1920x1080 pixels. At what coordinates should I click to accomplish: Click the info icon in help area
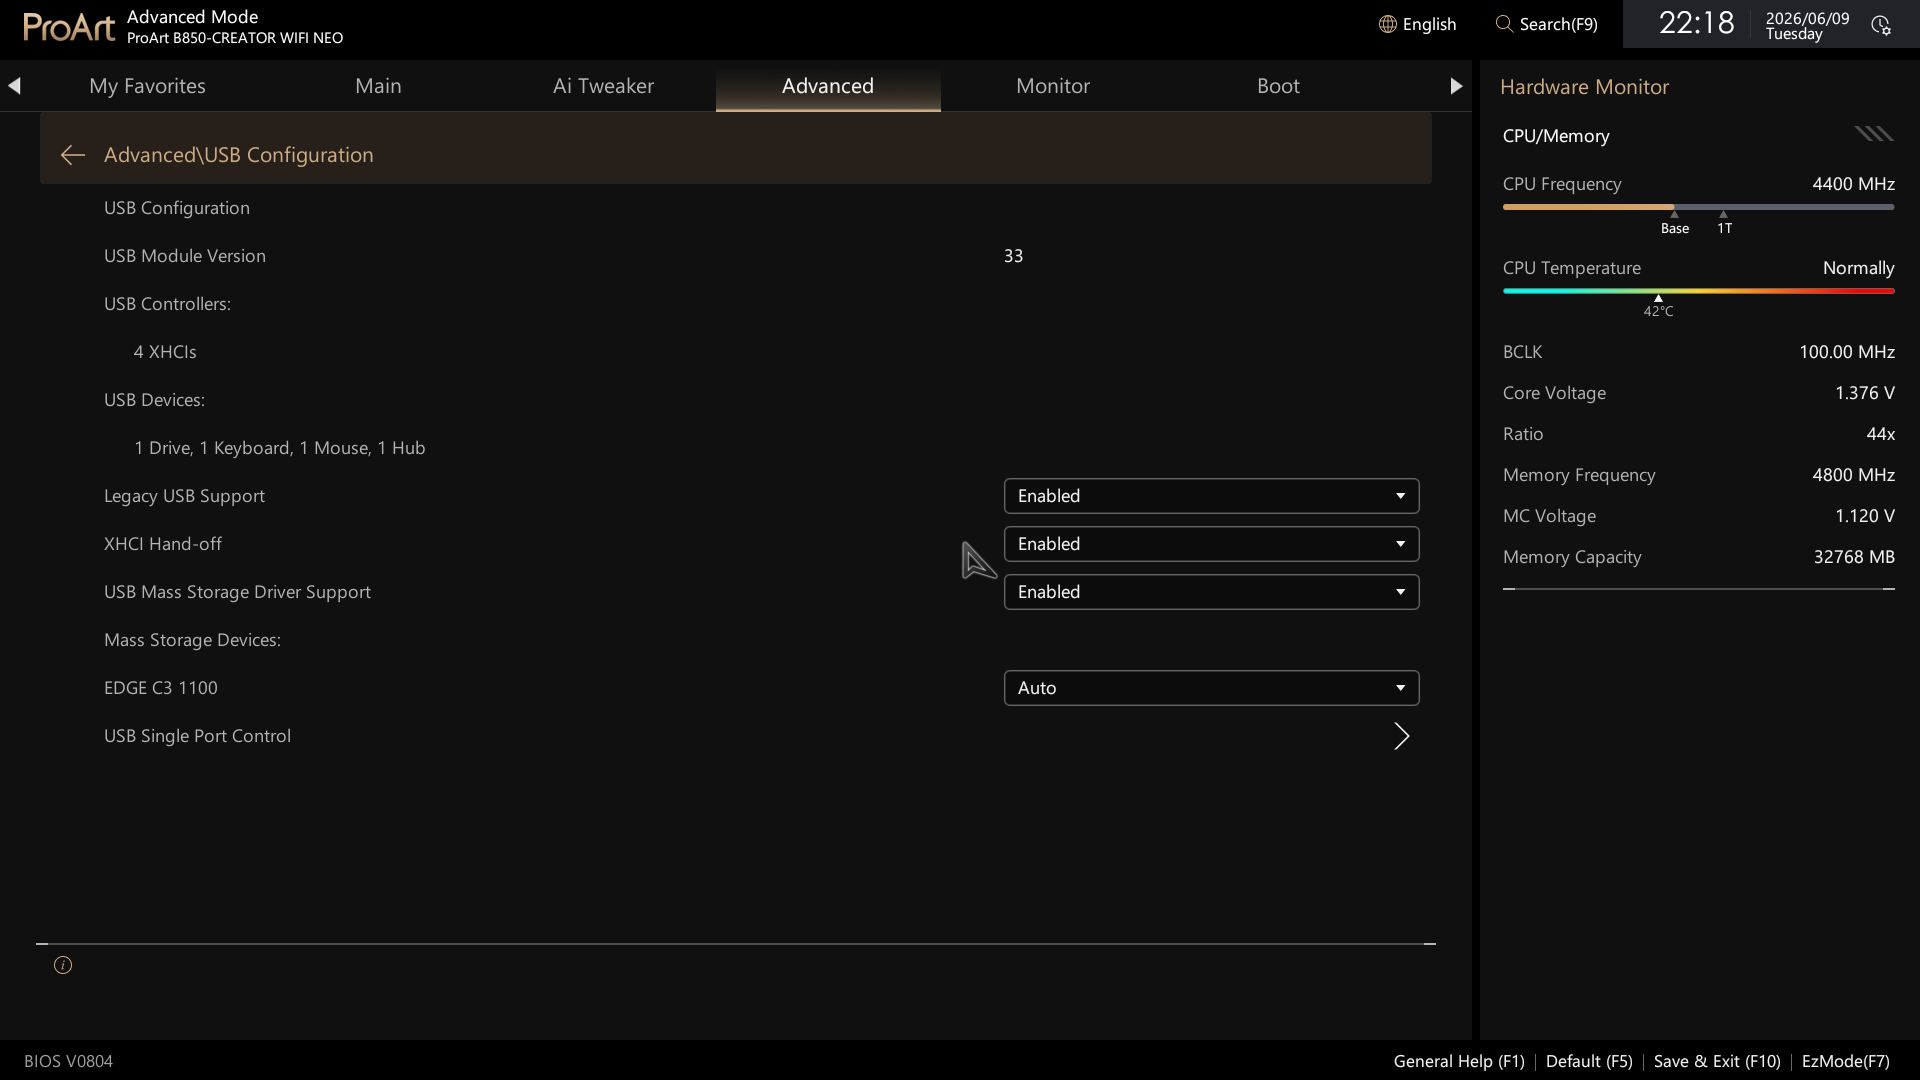click(63, 965)
